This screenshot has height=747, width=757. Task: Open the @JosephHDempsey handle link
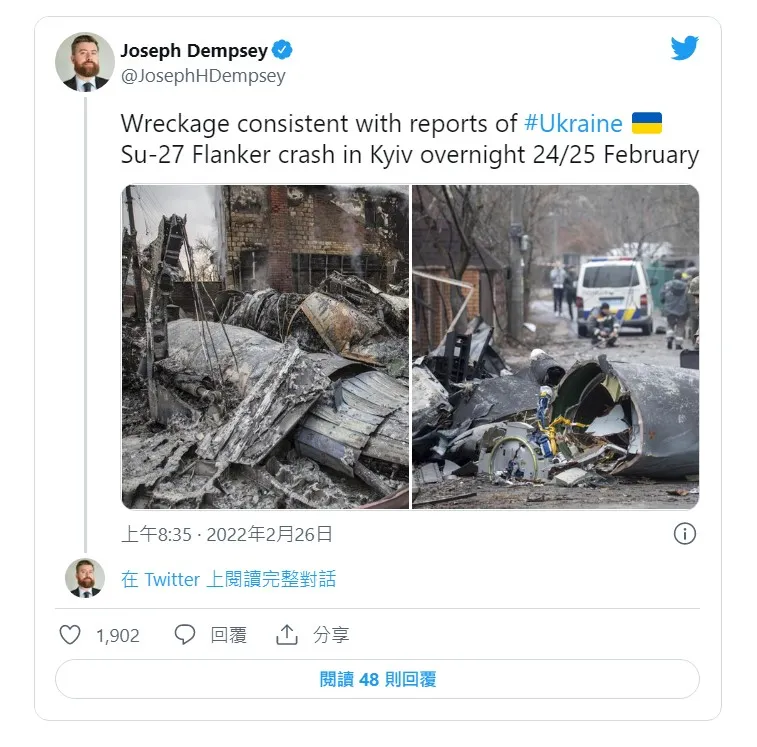(x=203, y=76)
